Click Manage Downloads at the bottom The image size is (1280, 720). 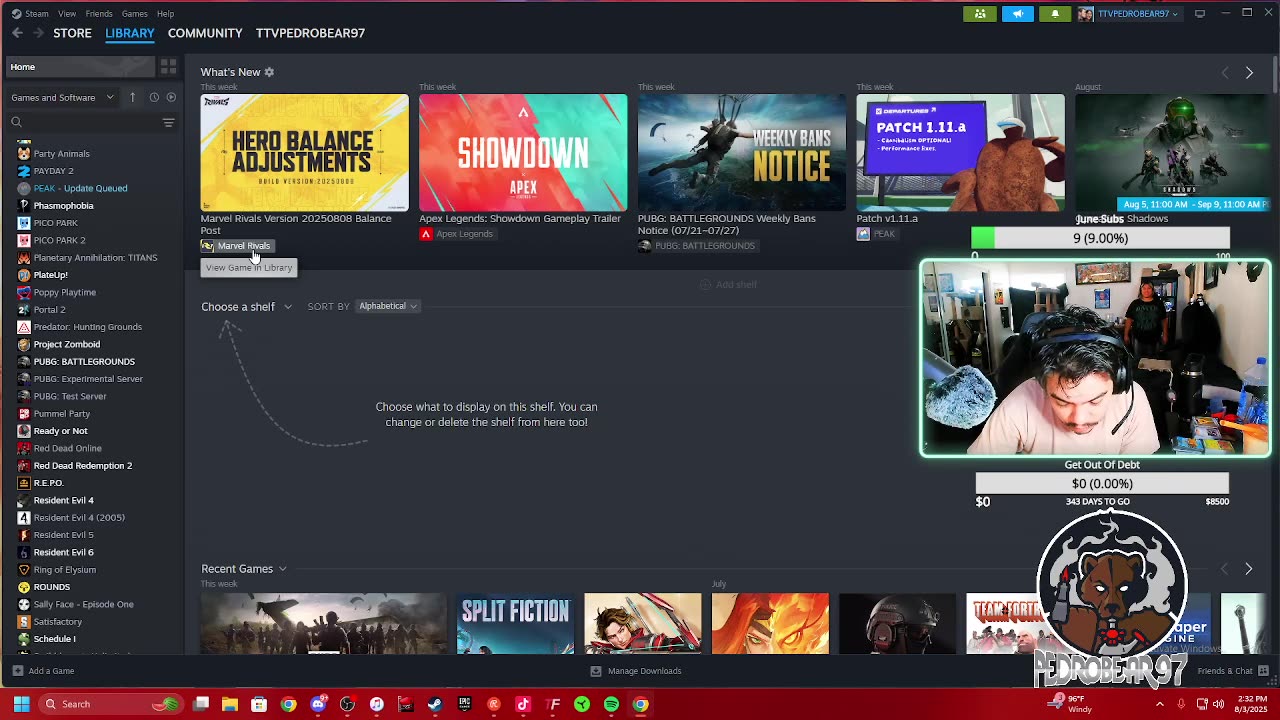[636, 671]
